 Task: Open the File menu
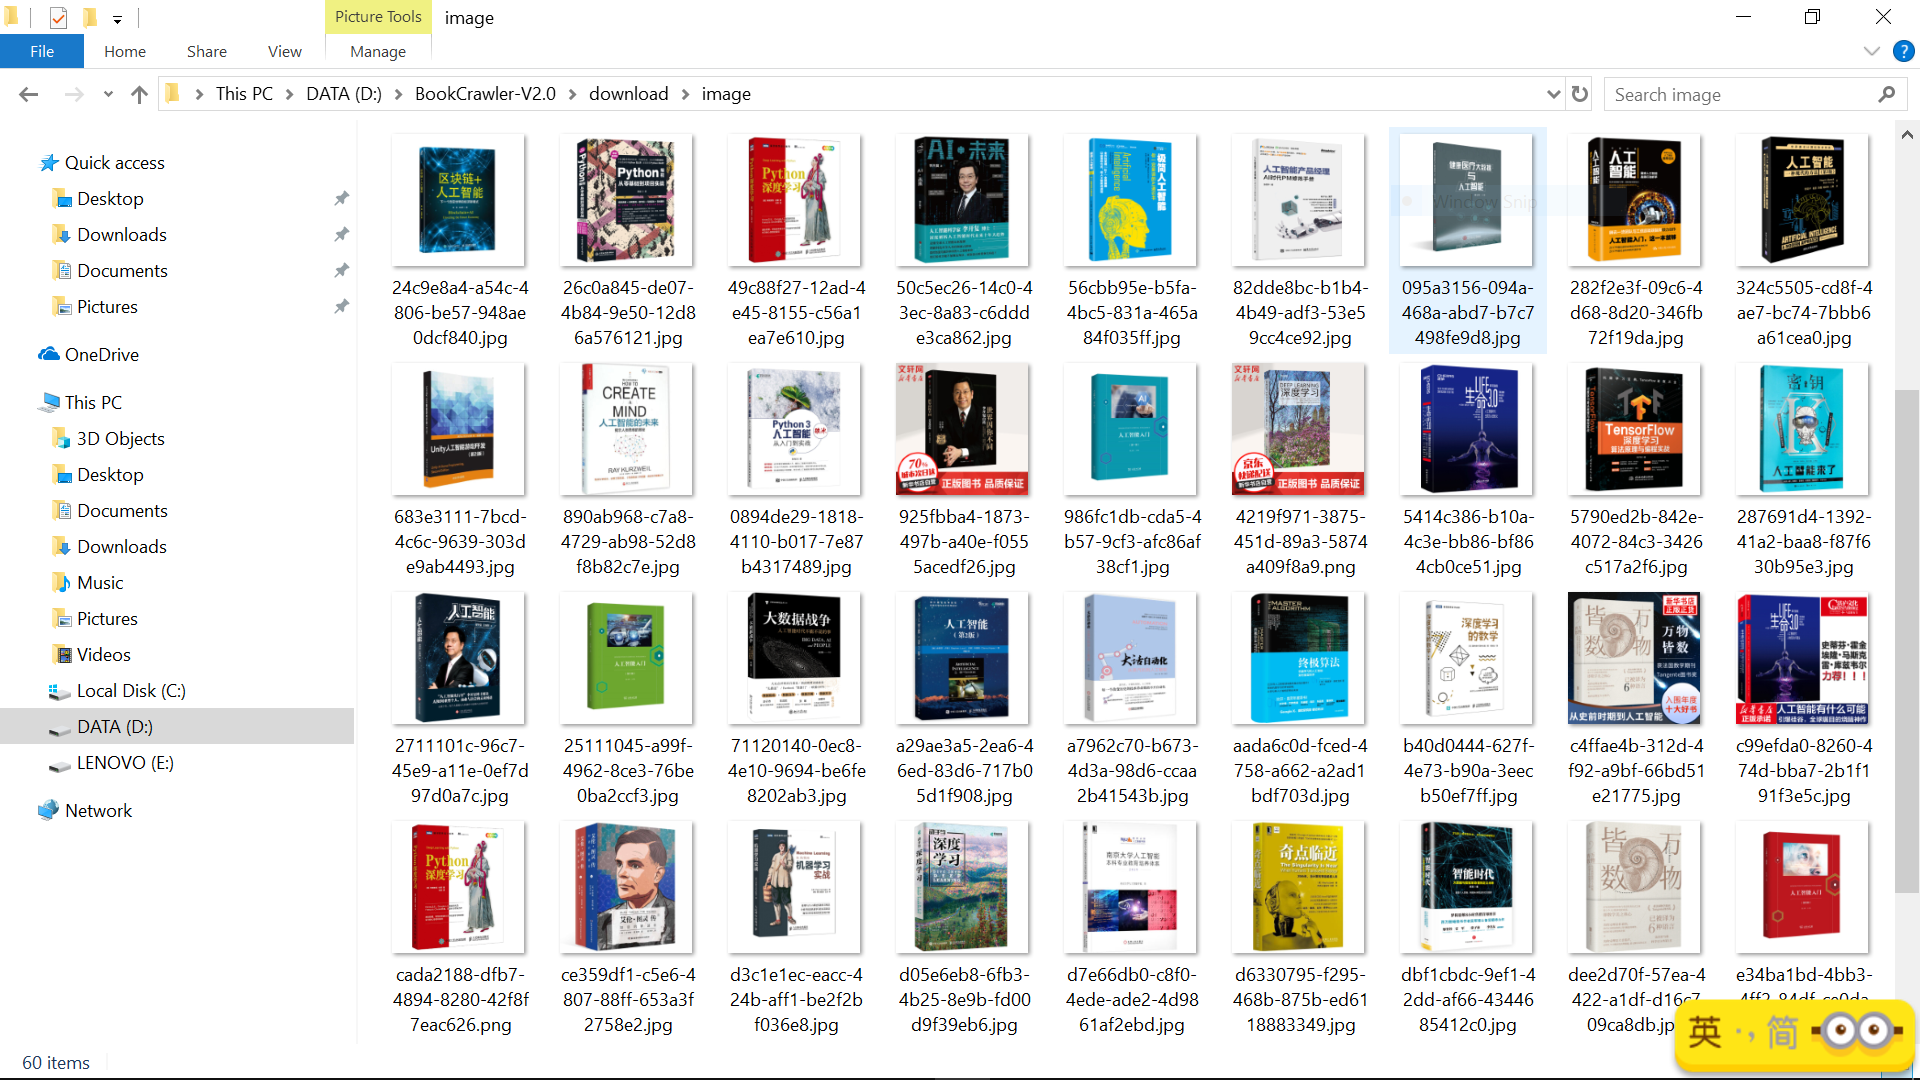point(42,51)
